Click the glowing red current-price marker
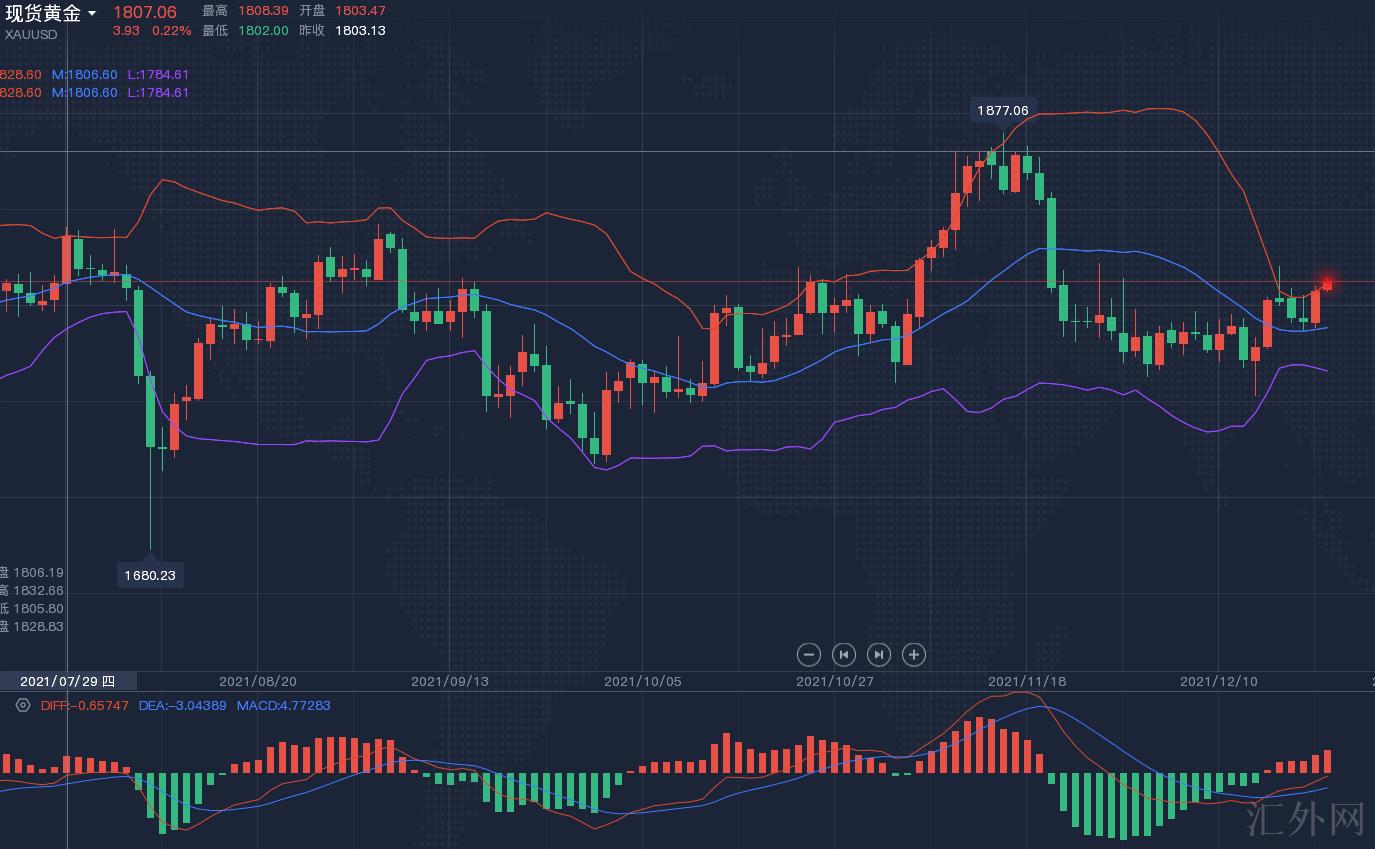The image size is (1375, 849). click(1327, 284)
